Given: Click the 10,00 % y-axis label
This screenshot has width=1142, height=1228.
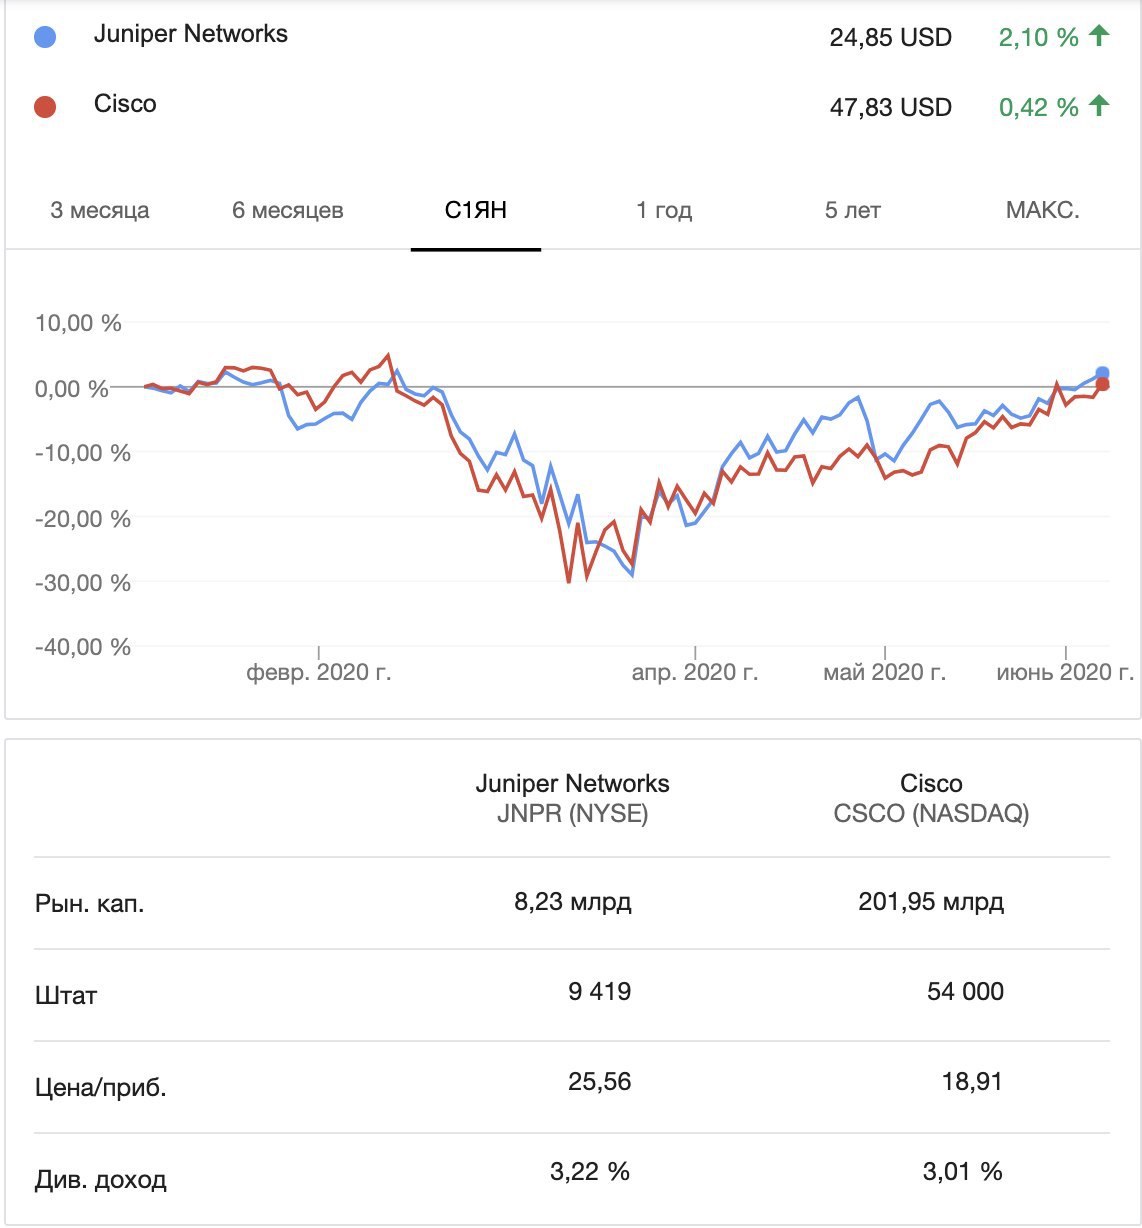Looking at the screenshot, I should coord(78,323).
